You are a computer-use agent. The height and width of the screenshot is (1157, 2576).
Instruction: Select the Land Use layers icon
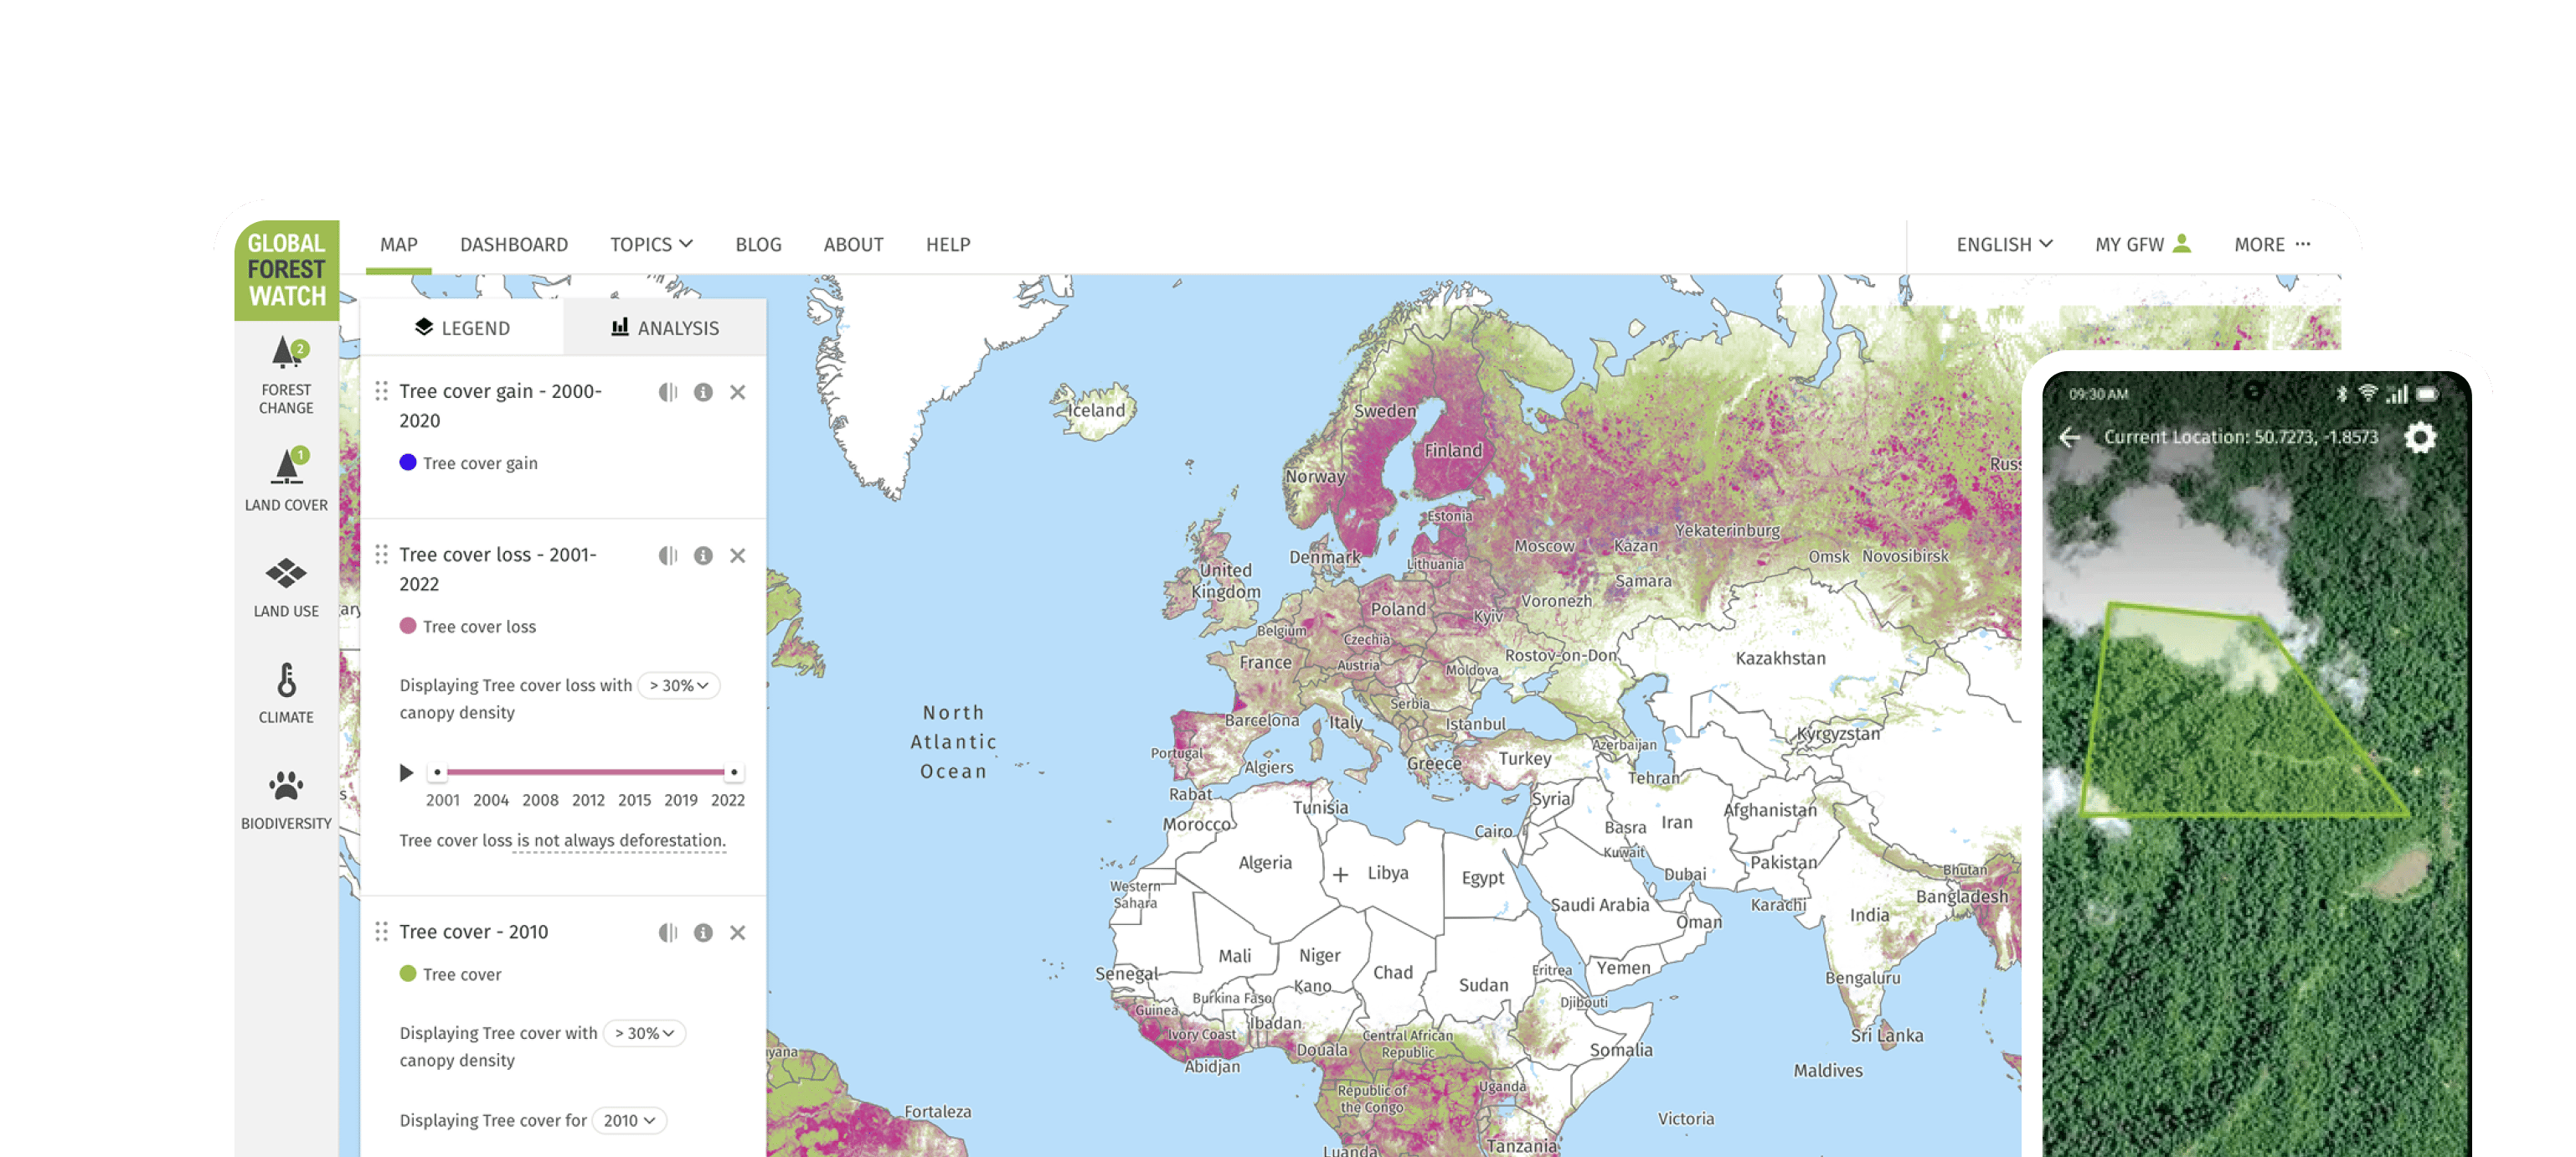click(286, 573)
